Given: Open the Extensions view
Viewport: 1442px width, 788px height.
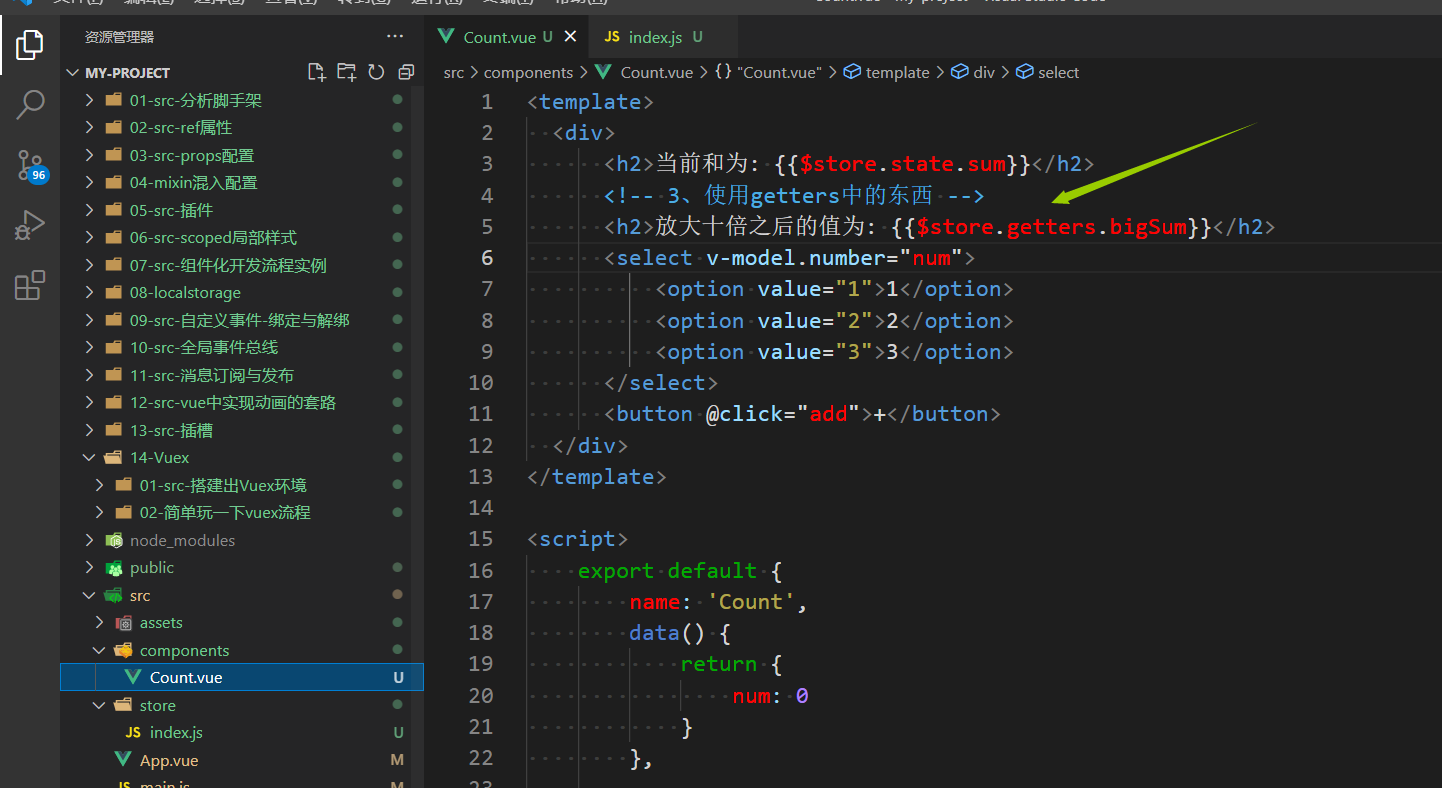Looking at the screenshot, I should 30,286.
